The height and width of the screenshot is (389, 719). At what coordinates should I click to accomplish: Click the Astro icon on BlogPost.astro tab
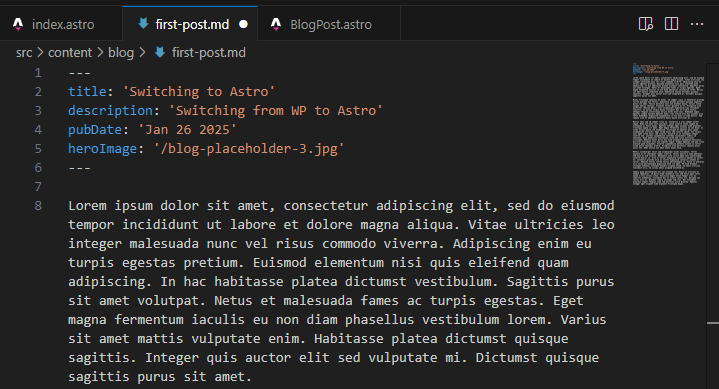point(276,24)
